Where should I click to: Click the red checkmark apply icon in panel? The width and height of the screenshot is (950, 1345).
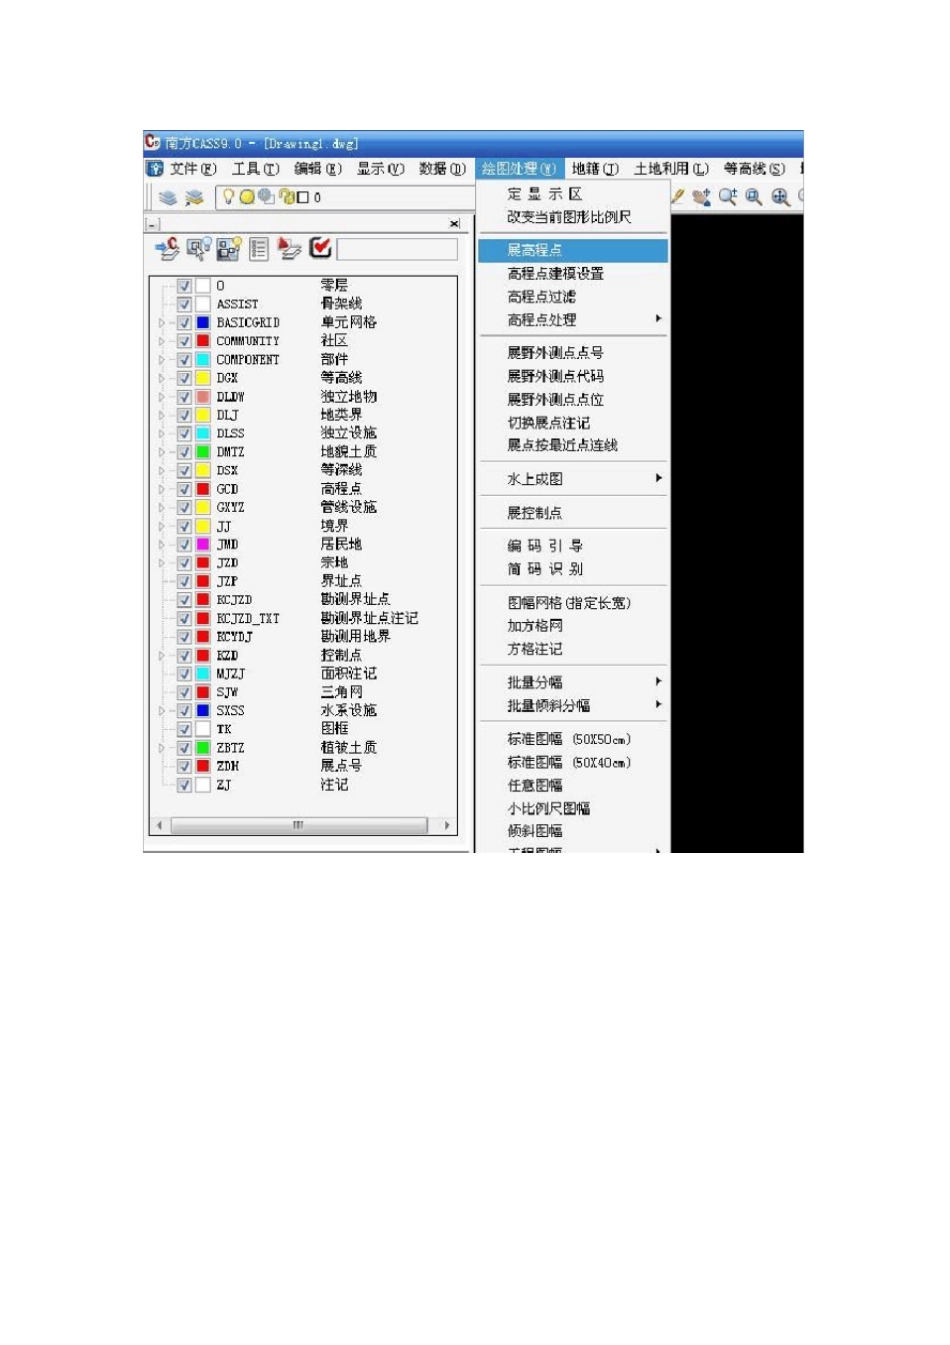coord(320,247)
